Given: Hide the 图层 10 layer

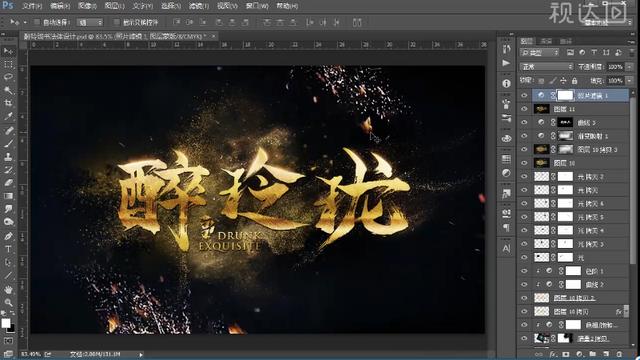Looking at the screenshot, I should click(x=524, y=163).
